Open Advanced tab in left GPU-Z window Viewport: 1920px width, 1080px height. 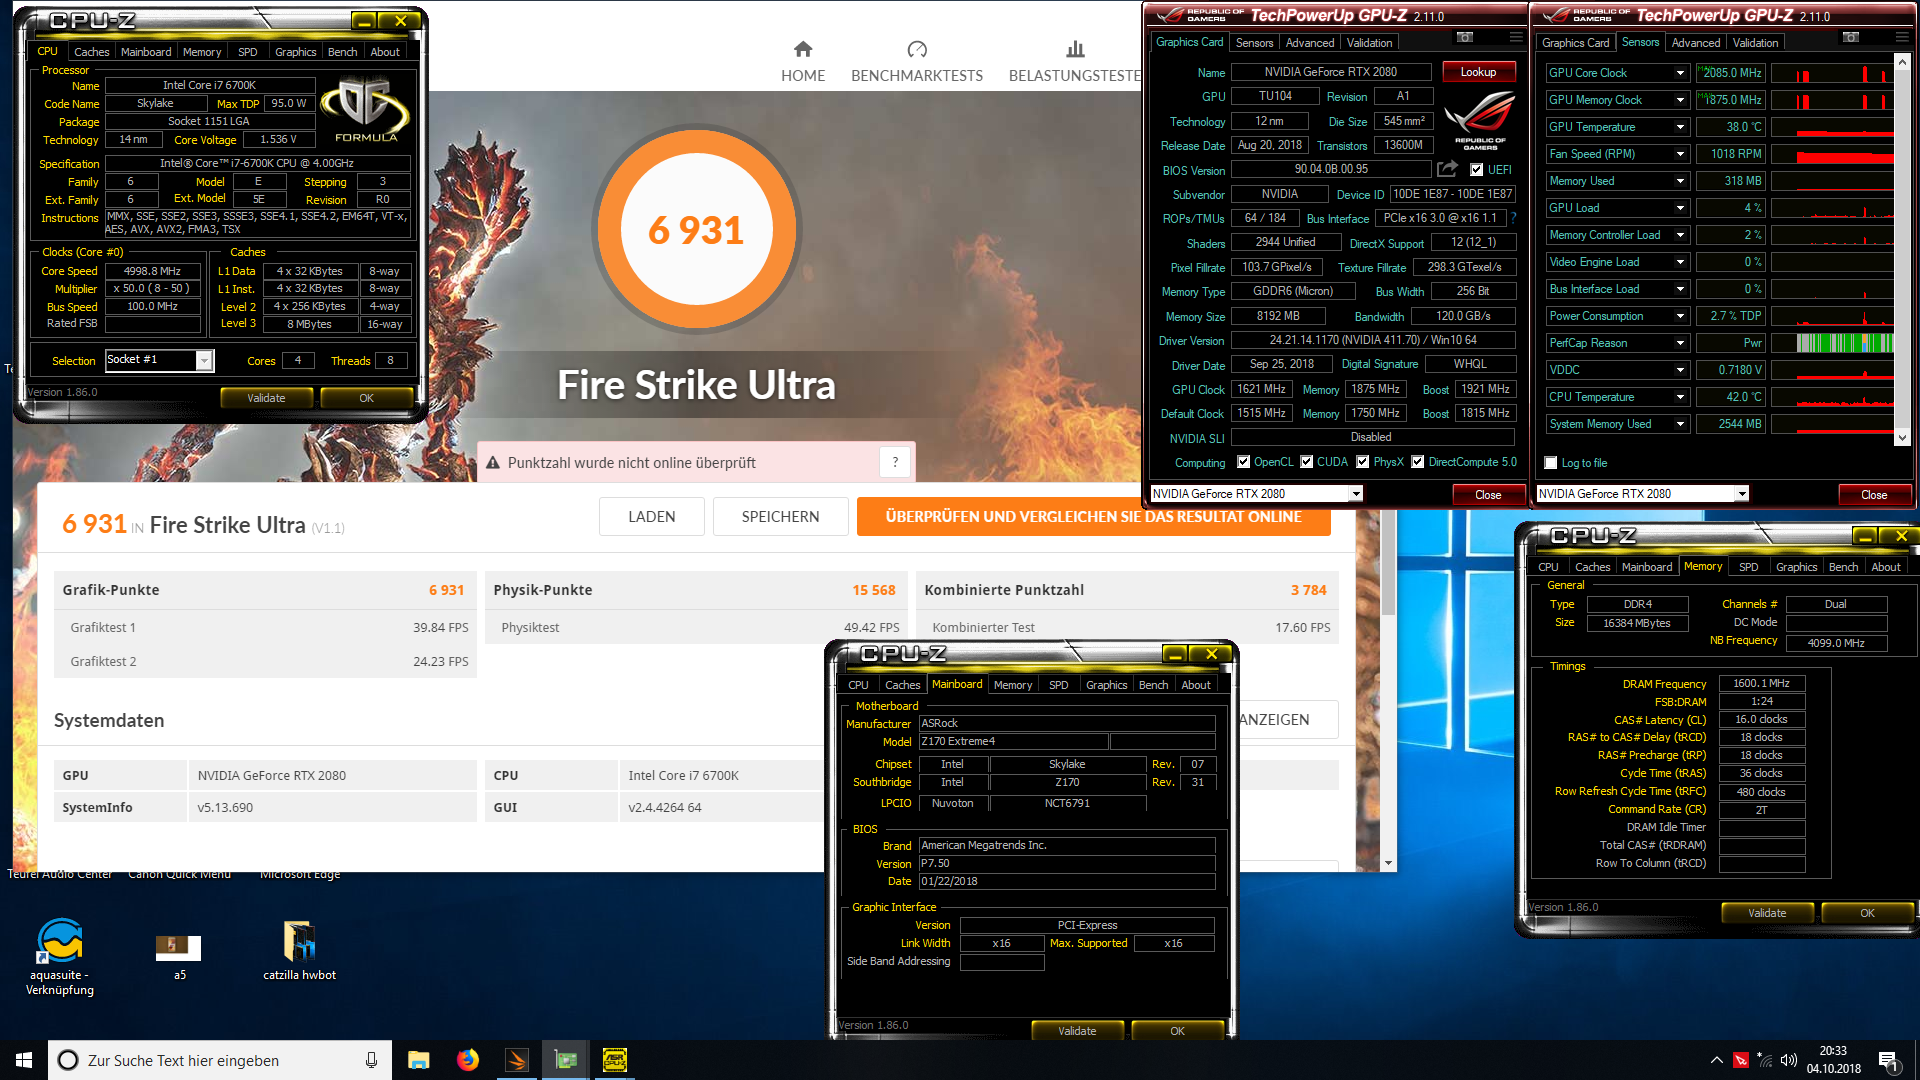click(x=1310, y=43)
